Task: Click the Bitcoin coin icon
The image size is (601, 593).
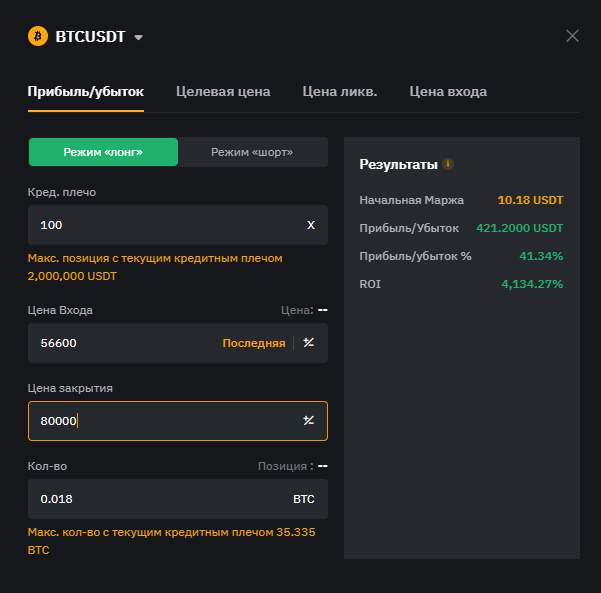Action: [38, 36]
